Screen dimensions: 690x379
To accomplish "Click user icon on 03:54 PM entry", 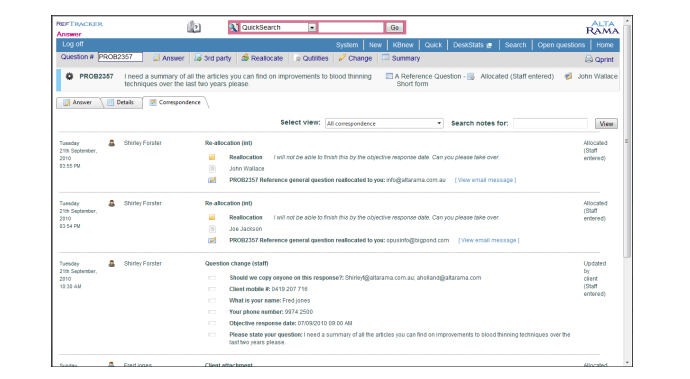I will [x=112, y=203].
